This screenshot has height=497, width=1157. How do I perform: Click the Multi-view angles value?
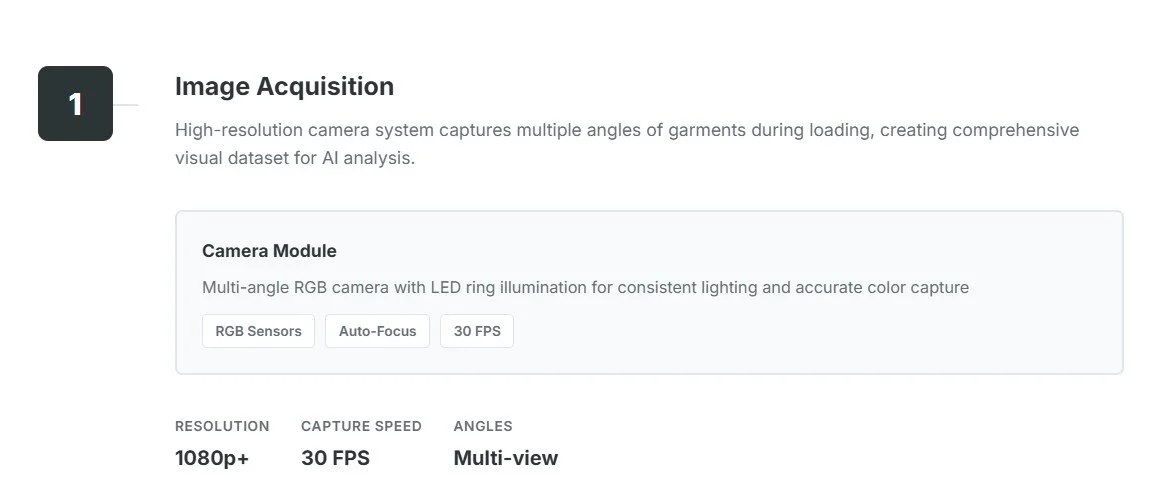[x=505, y=458]
